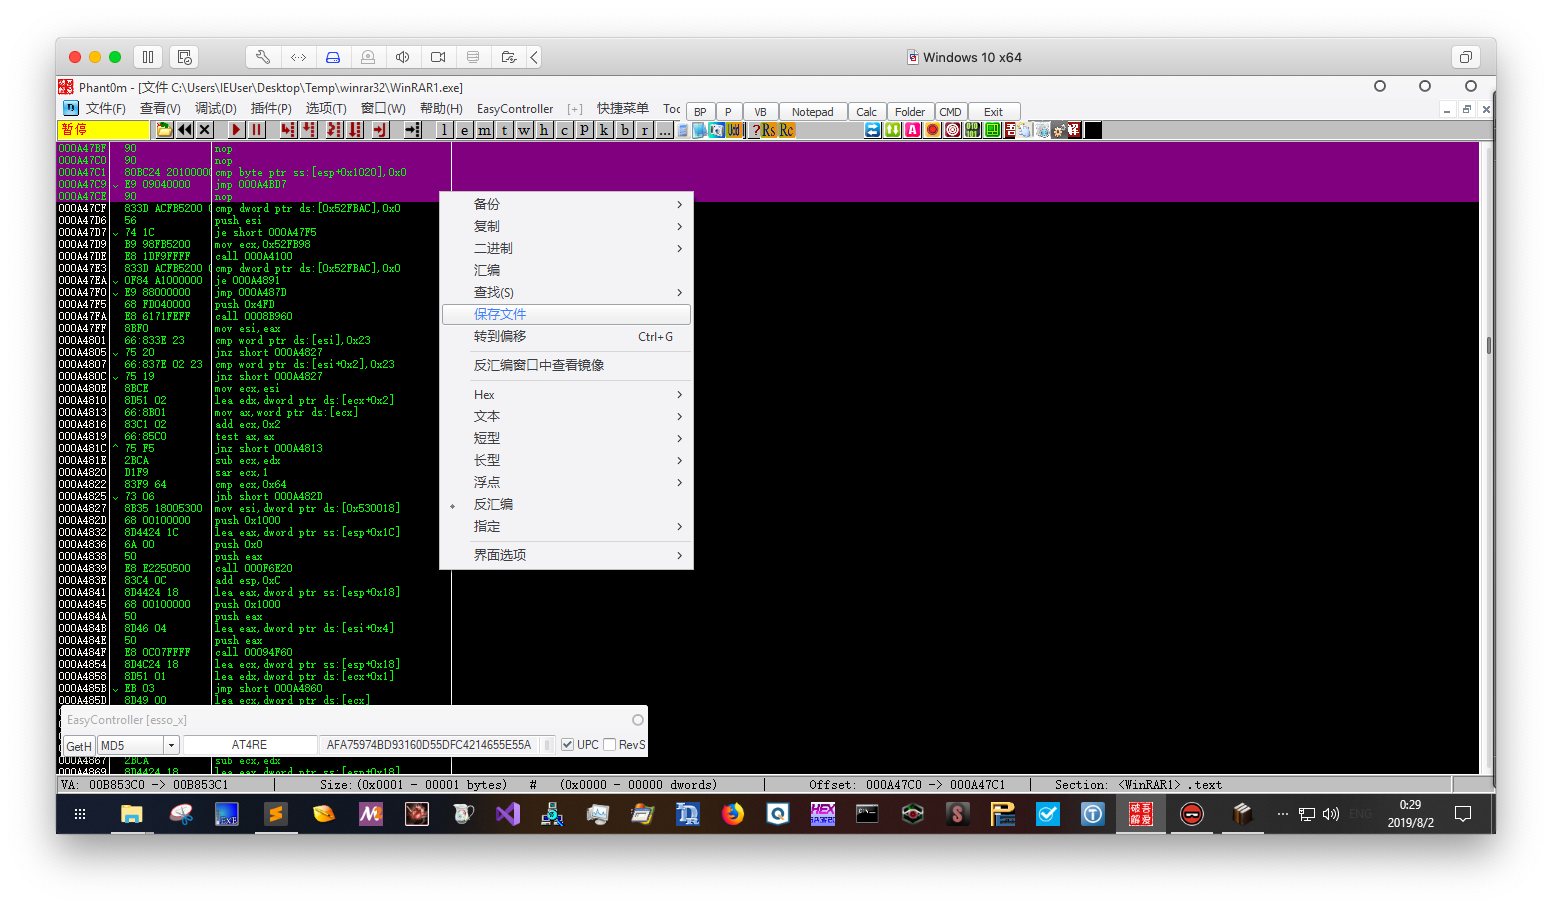Click the Go to address arrow icon
Viewport: 1552px width, 908px height.
tap(412, 130)
